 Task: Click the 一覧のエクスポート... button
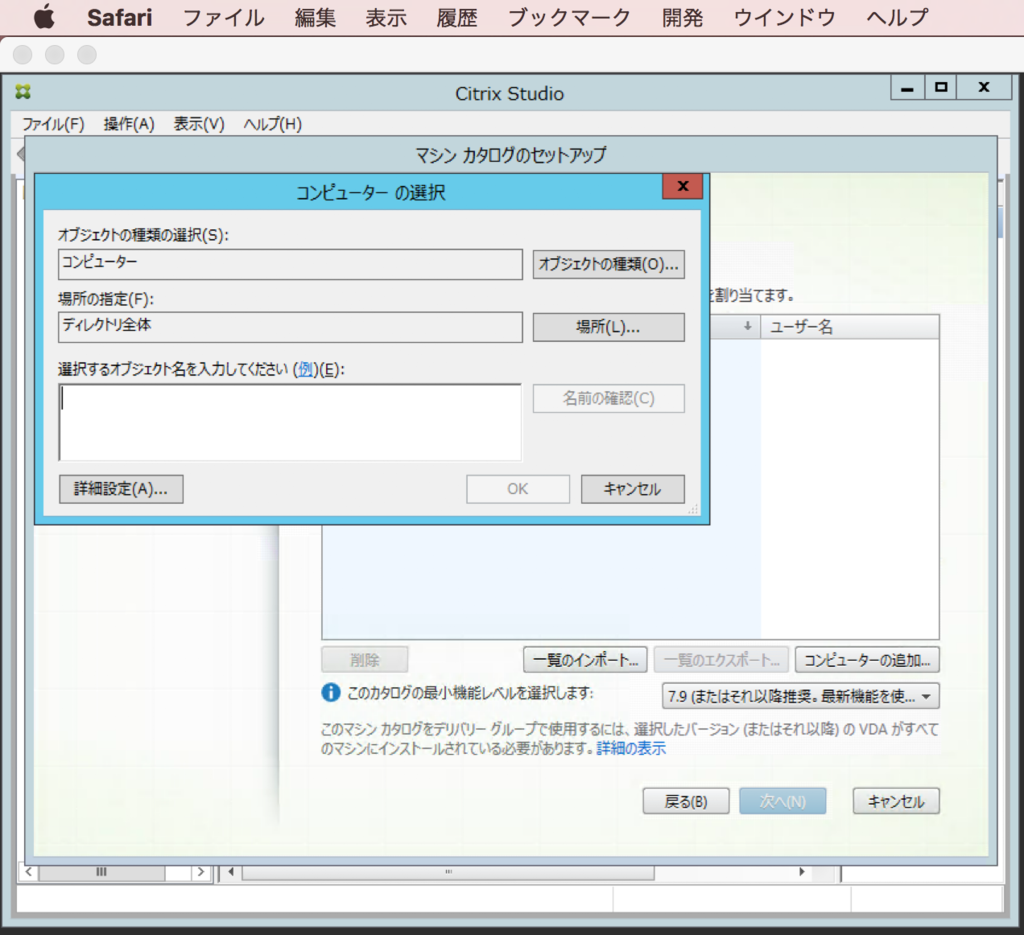click(x=721, y=659)
